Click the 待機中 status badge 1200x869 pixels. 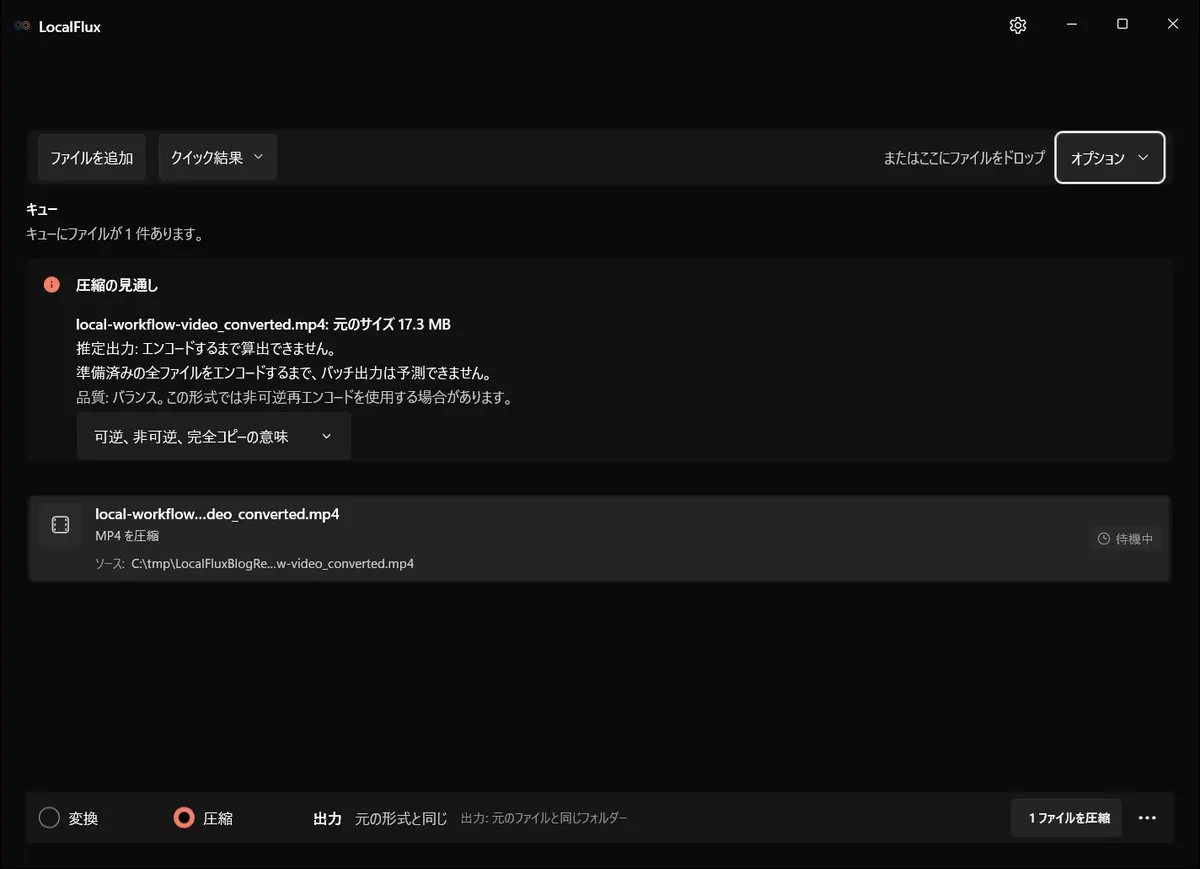(x=1125, y=539)
